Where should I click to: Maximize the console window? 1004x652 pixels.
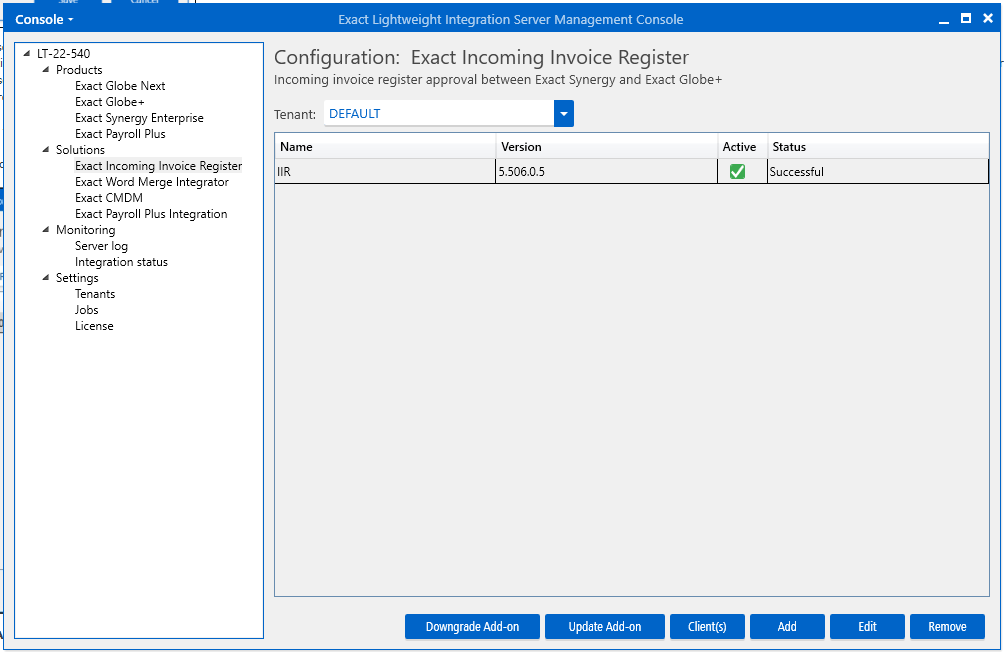[966, 19]
